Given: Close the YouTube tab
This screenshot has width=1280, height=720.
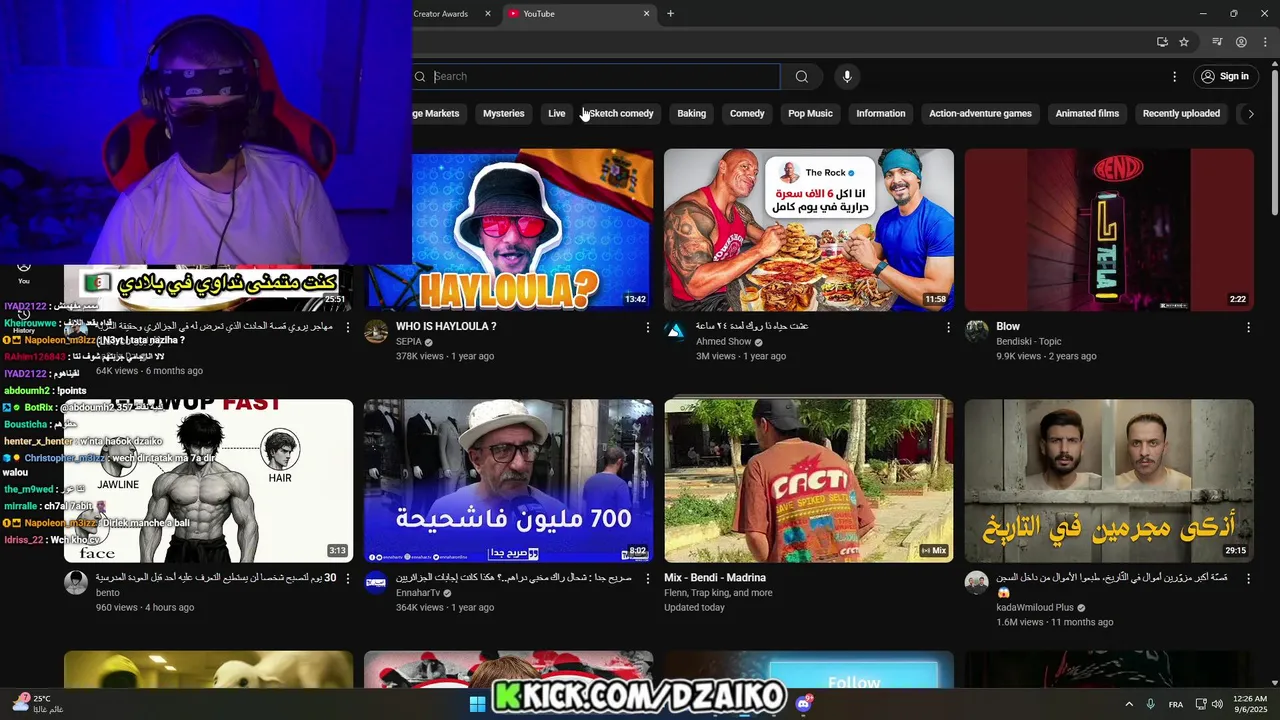Looking at the screenshot, I should (x=646, y=14).
